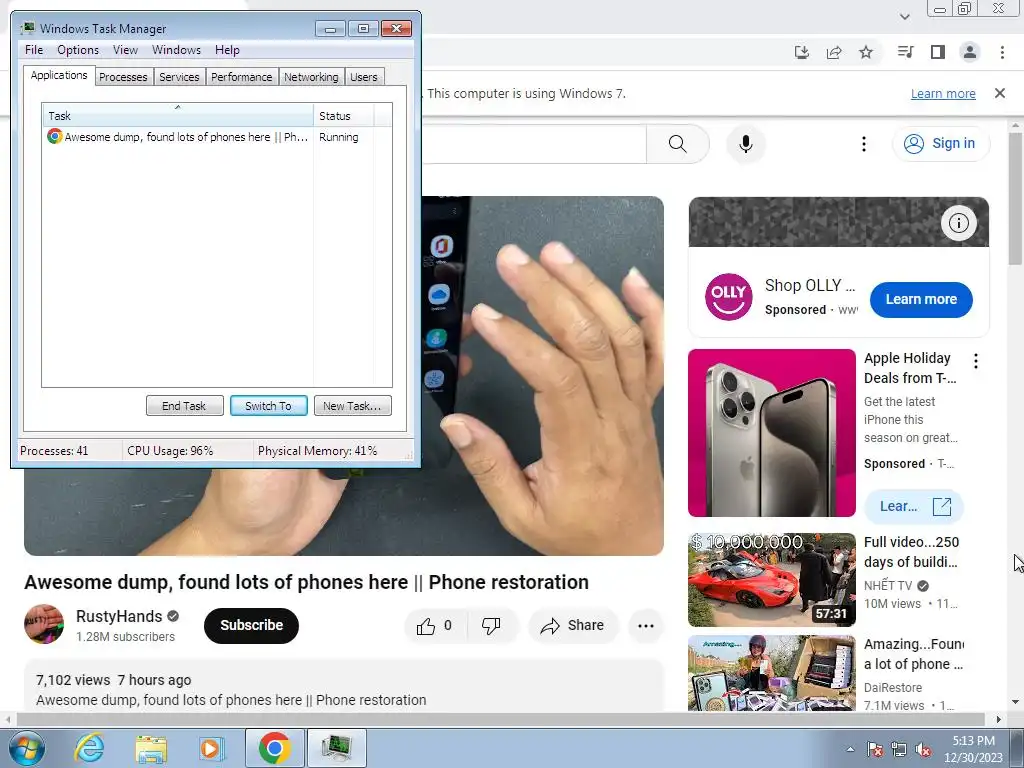The image size is (1024, 768).
Task: Open the DaiRestore phones video thumbnail
Action: 771,673
